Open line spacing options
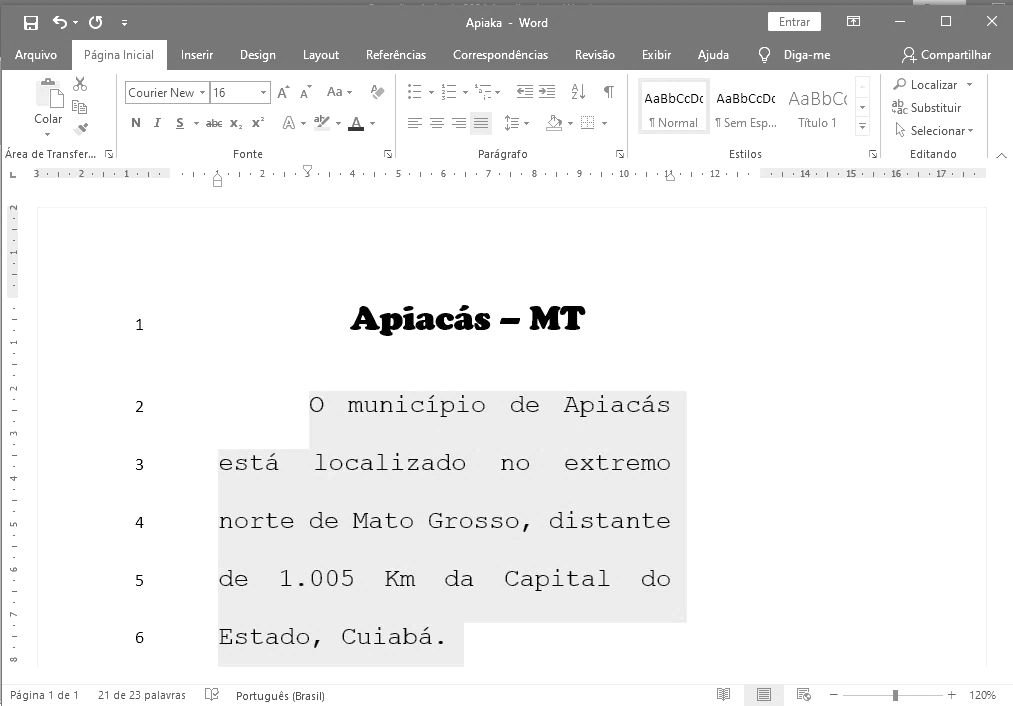The height and width of the screenshot is (706, 1013). coord(516,123)
